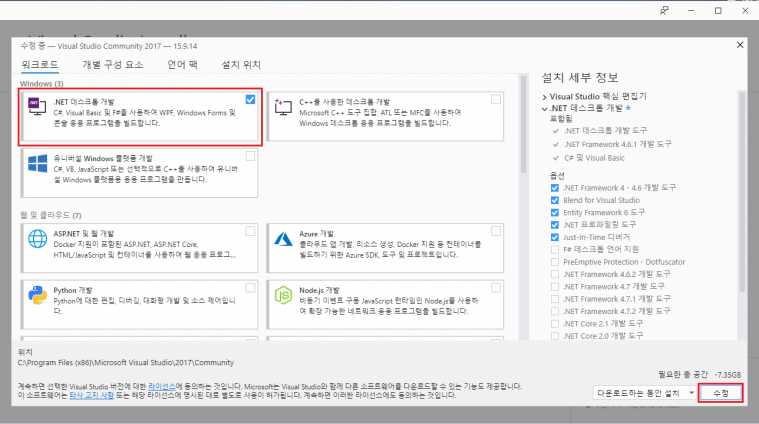Click the ASP.NET globe icon
This screenshot has width=759, height=424.
click(x=37, y=239)
